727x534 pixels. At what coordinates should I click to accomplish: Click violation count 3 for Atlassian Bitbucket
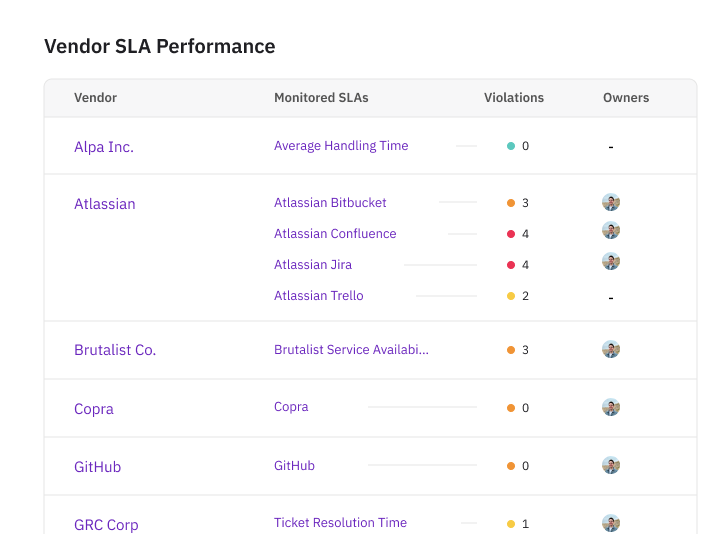pyautogui.click(x=525, y=203)
